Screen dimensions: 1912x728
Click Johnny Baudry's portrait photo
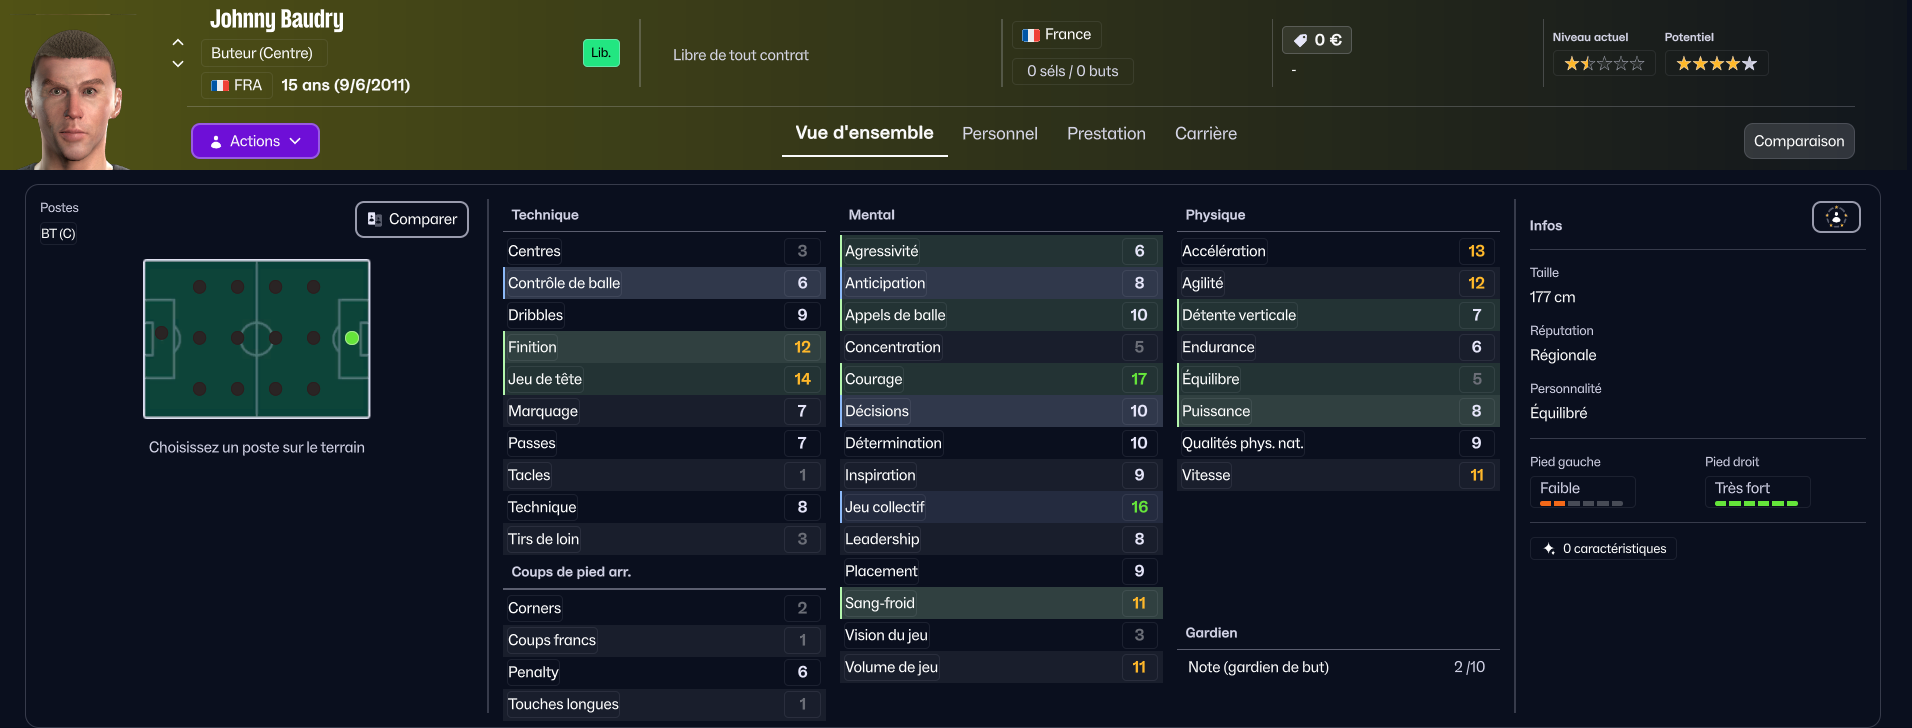(75, 100)
